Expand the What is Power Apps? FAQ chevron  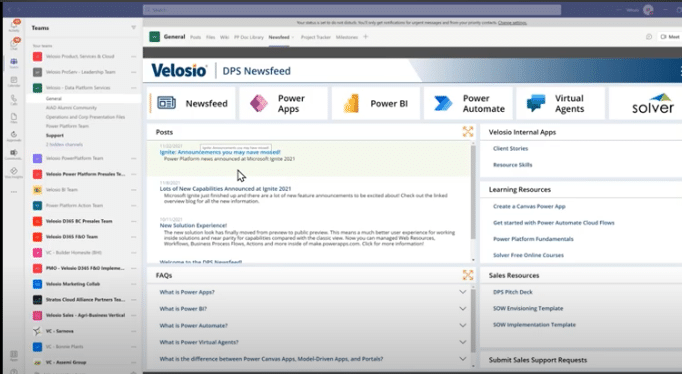(x=462, y=292)
